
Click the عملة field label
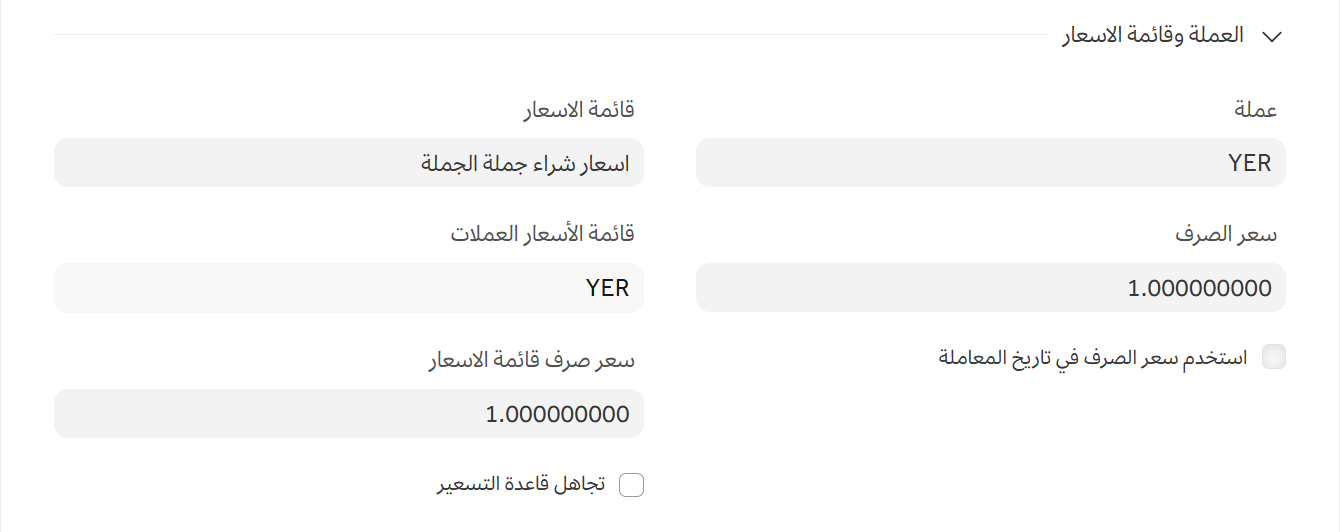pos(1256,110)
